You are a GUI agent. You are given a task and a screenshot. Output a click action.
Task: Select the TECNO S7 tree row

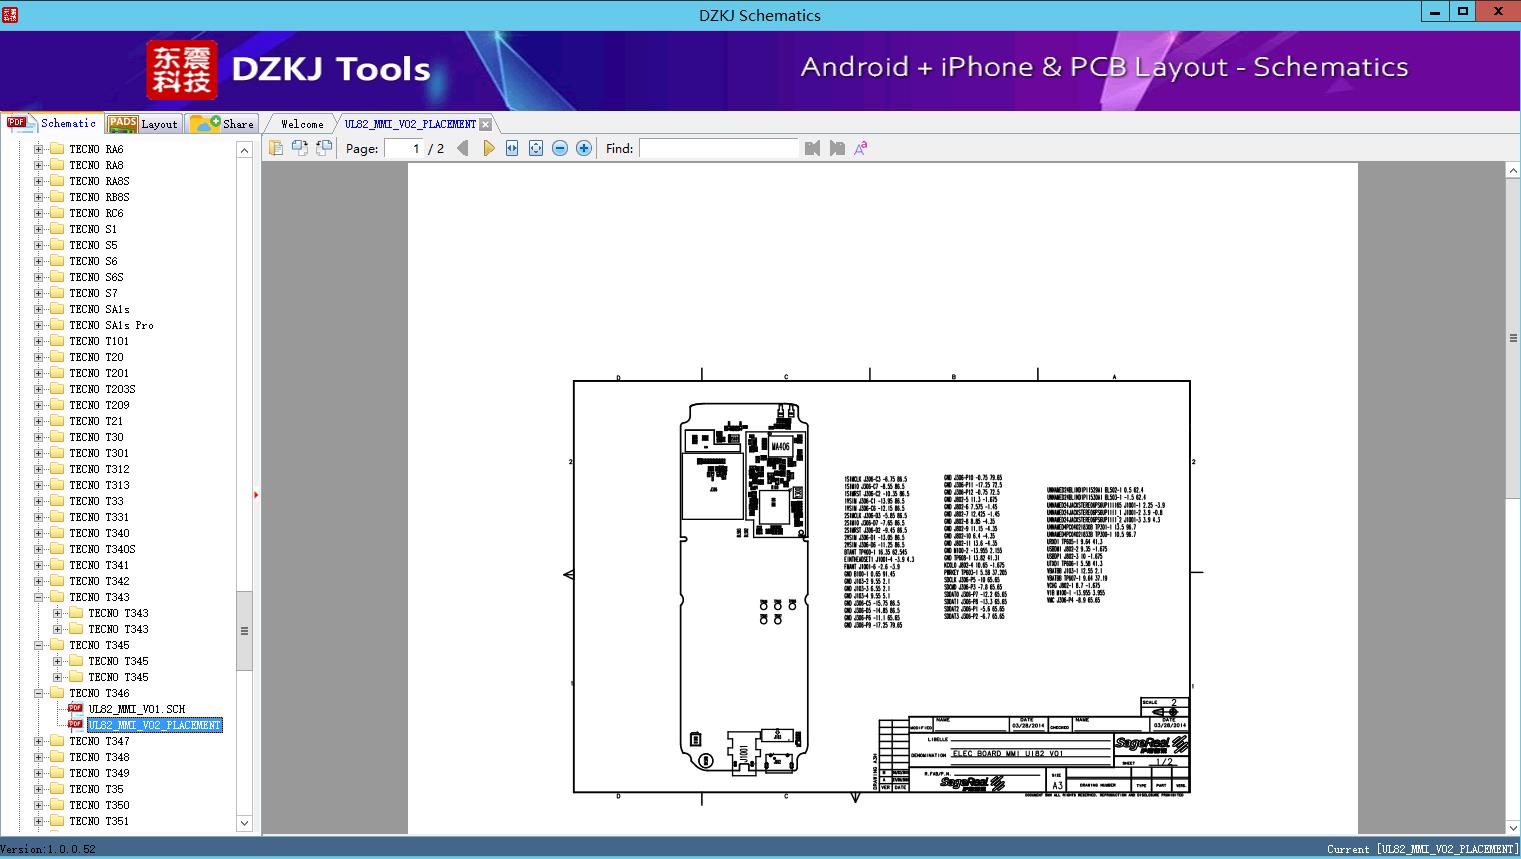[x=93, y=293]
